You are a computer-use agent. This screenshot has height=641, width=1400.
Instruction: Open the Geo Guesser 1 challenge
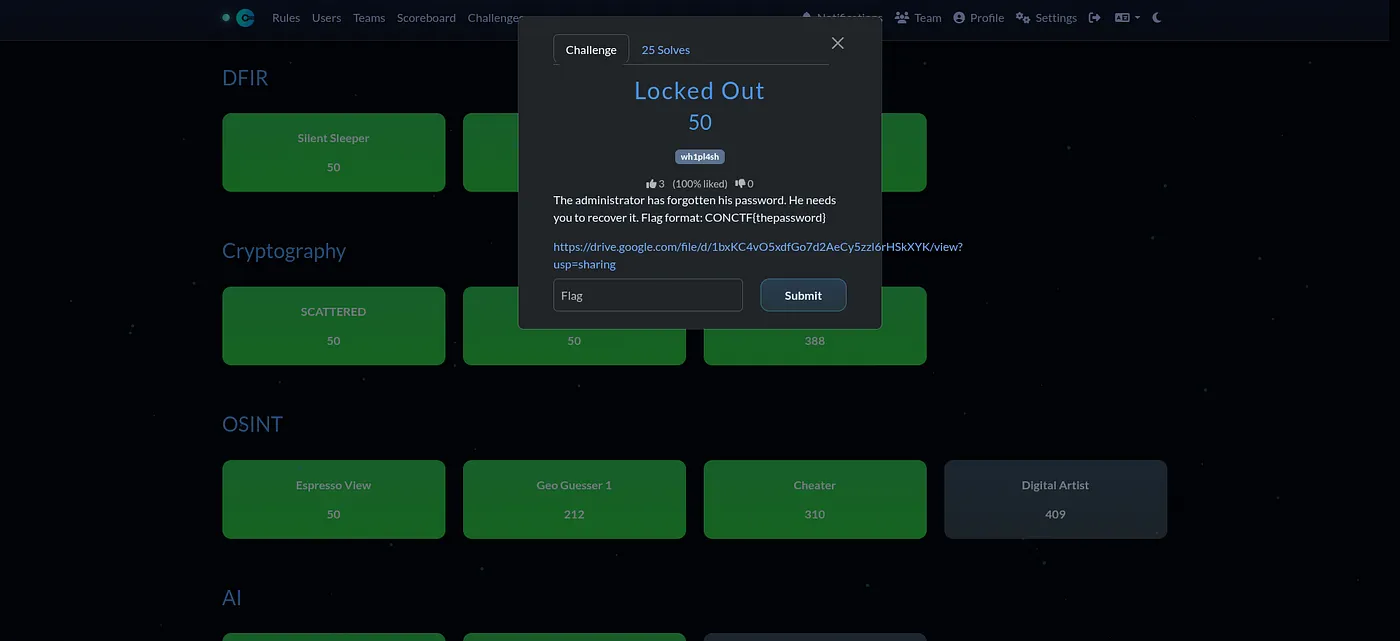(574, 499)
